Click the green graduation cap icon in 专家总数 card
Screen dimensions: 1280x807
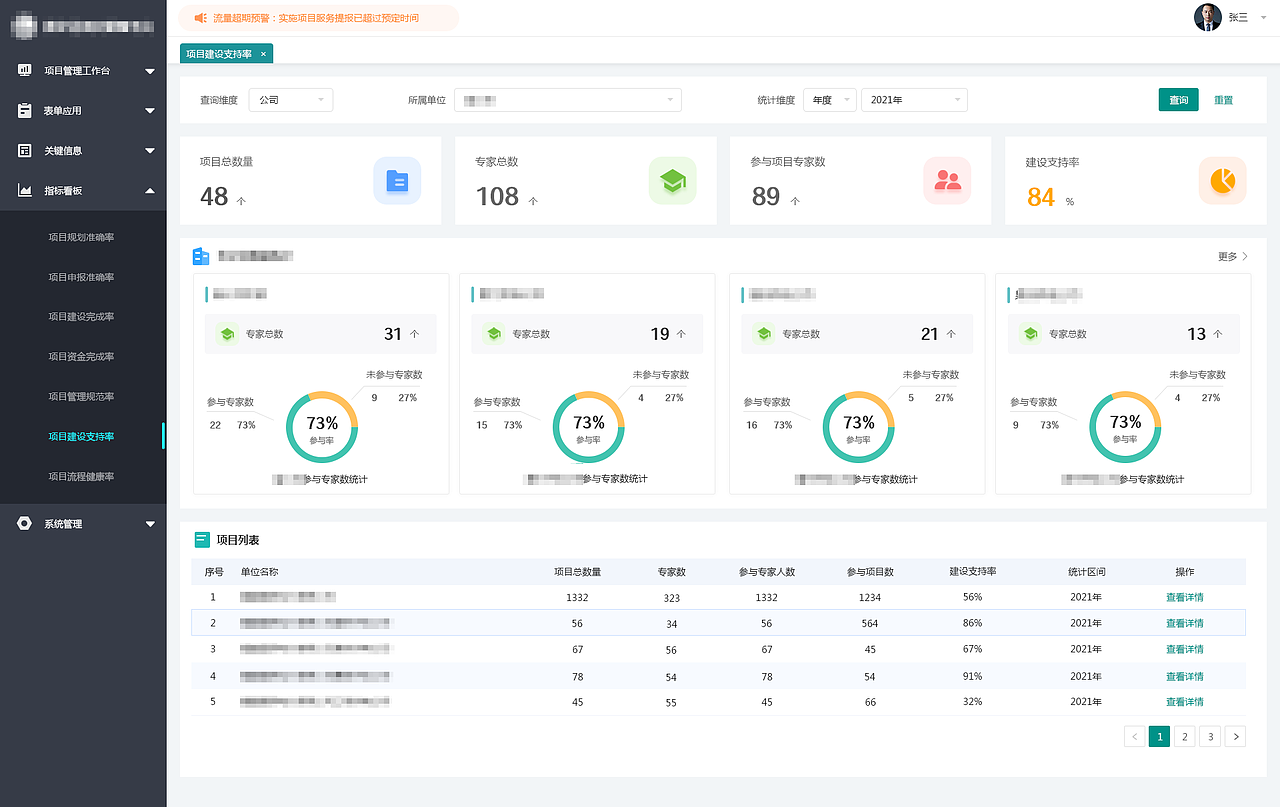[672, 181]
